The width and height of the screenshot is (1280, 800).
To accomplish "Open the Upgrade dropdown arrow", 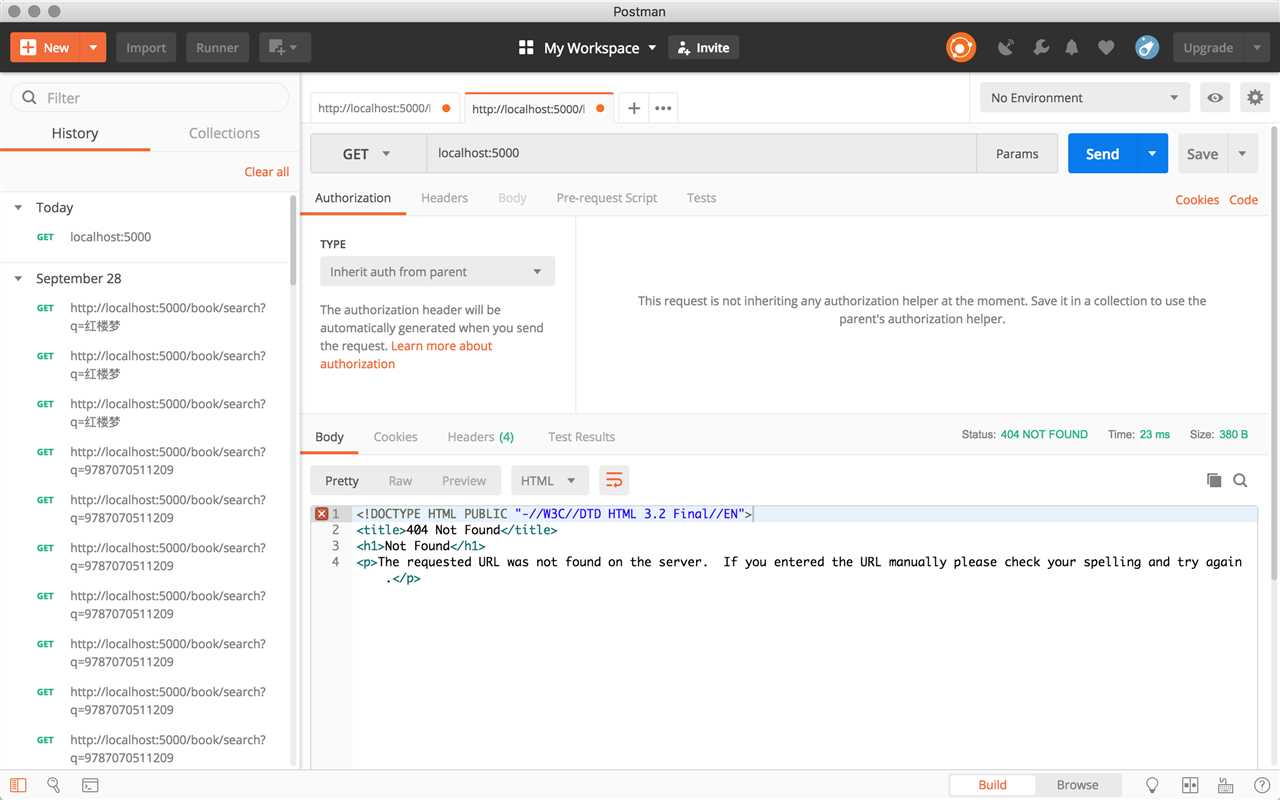I will point(1257,47).
